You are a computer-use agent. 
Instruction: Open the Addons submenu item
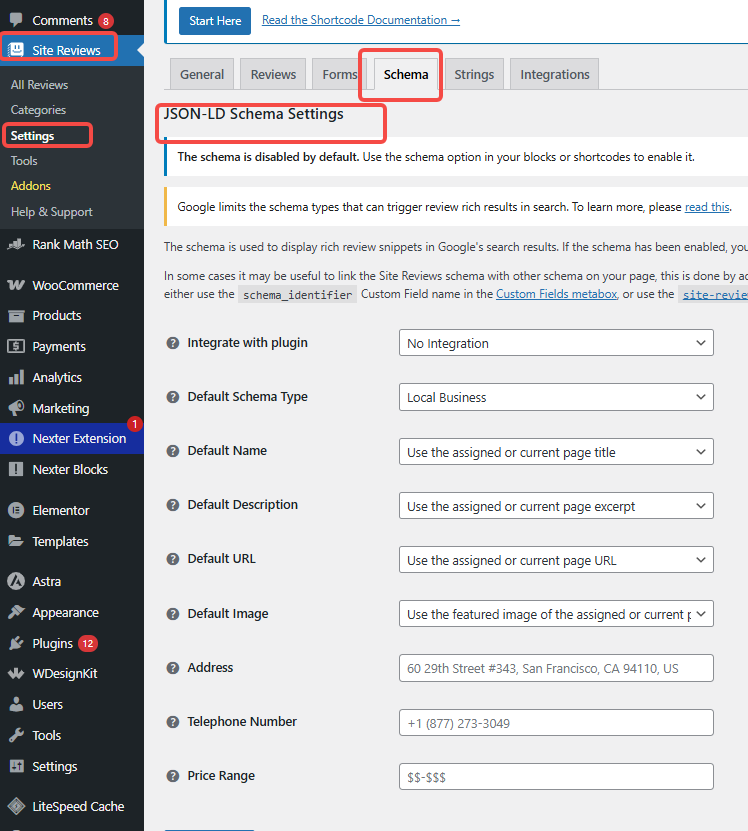[31, 186]
